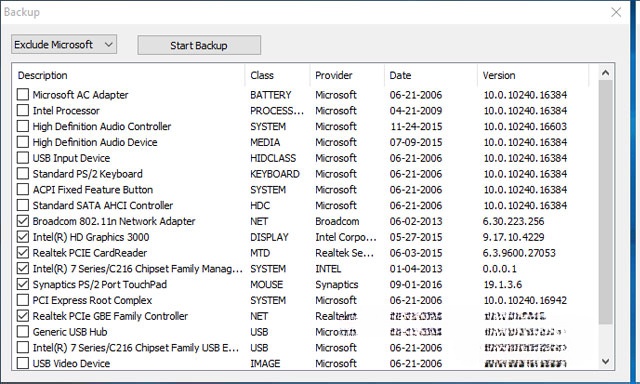Sort by the Description column header
640x384 pixels.
[42, 75]
